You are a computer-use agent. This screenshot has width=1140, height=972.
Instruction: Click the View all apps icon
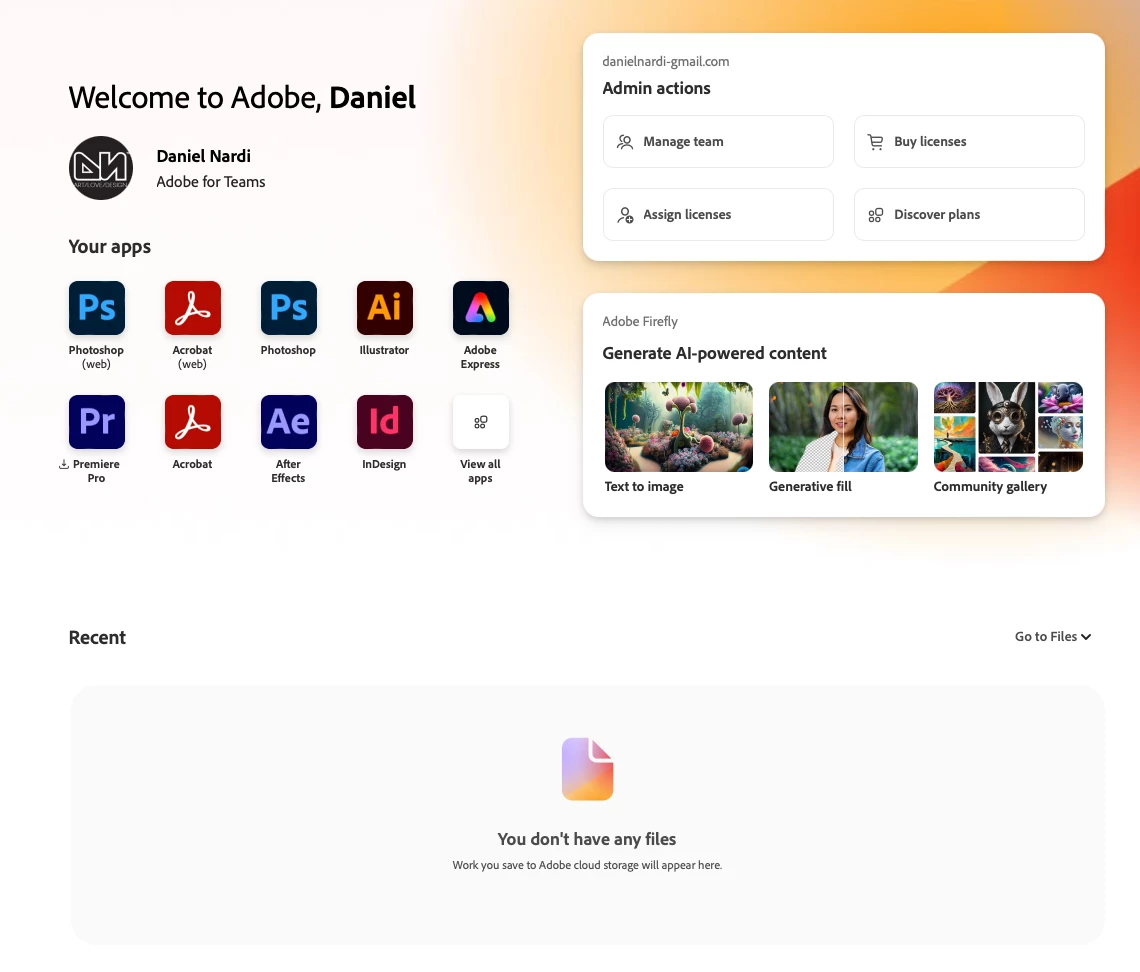point(481,422)
